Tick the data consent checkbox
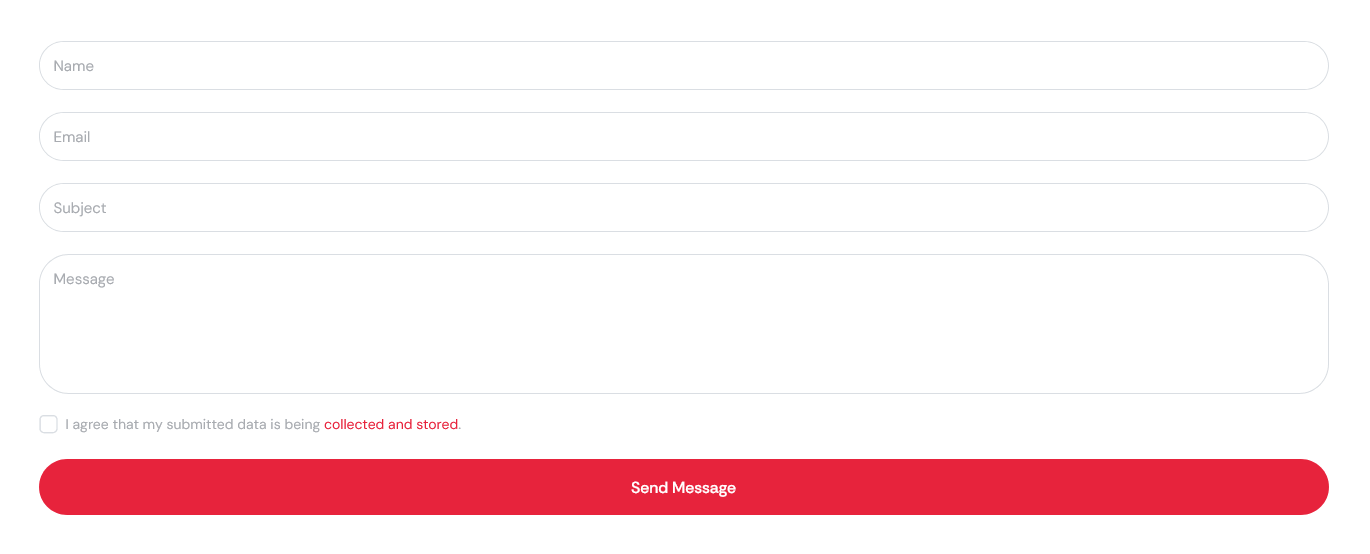Viewport: 1370px width, 554px height. [48, 424]
